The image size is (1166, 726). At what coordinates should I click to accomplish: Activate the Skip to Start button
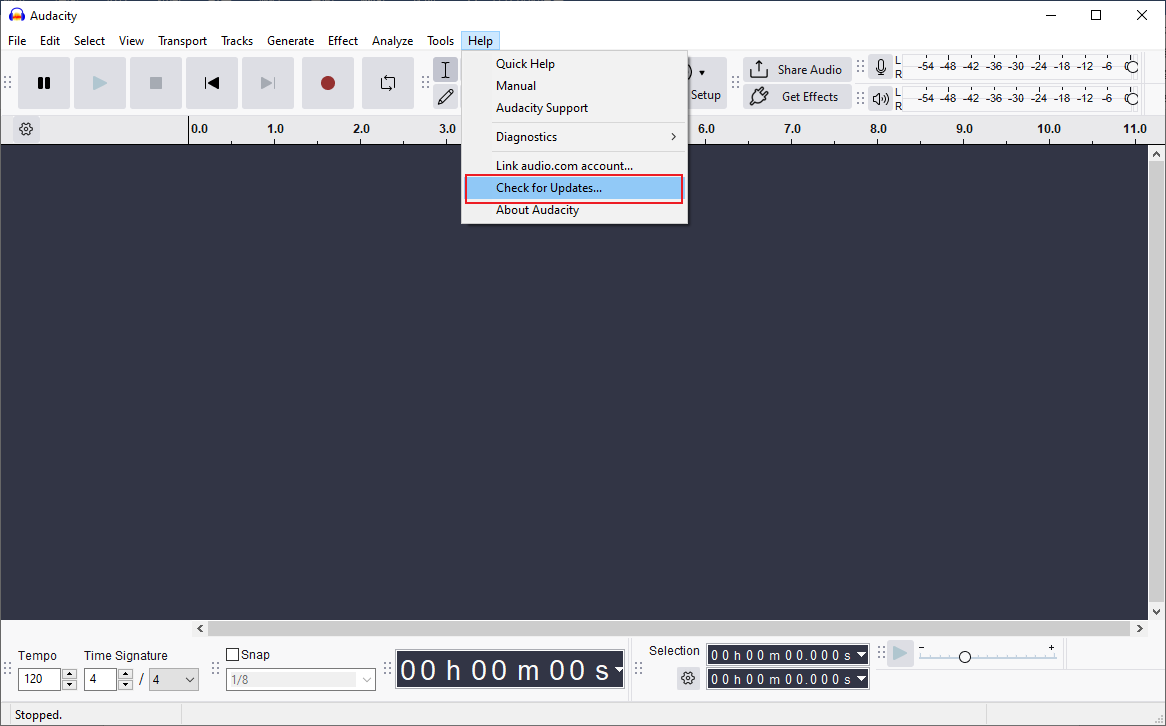point(211,83)
